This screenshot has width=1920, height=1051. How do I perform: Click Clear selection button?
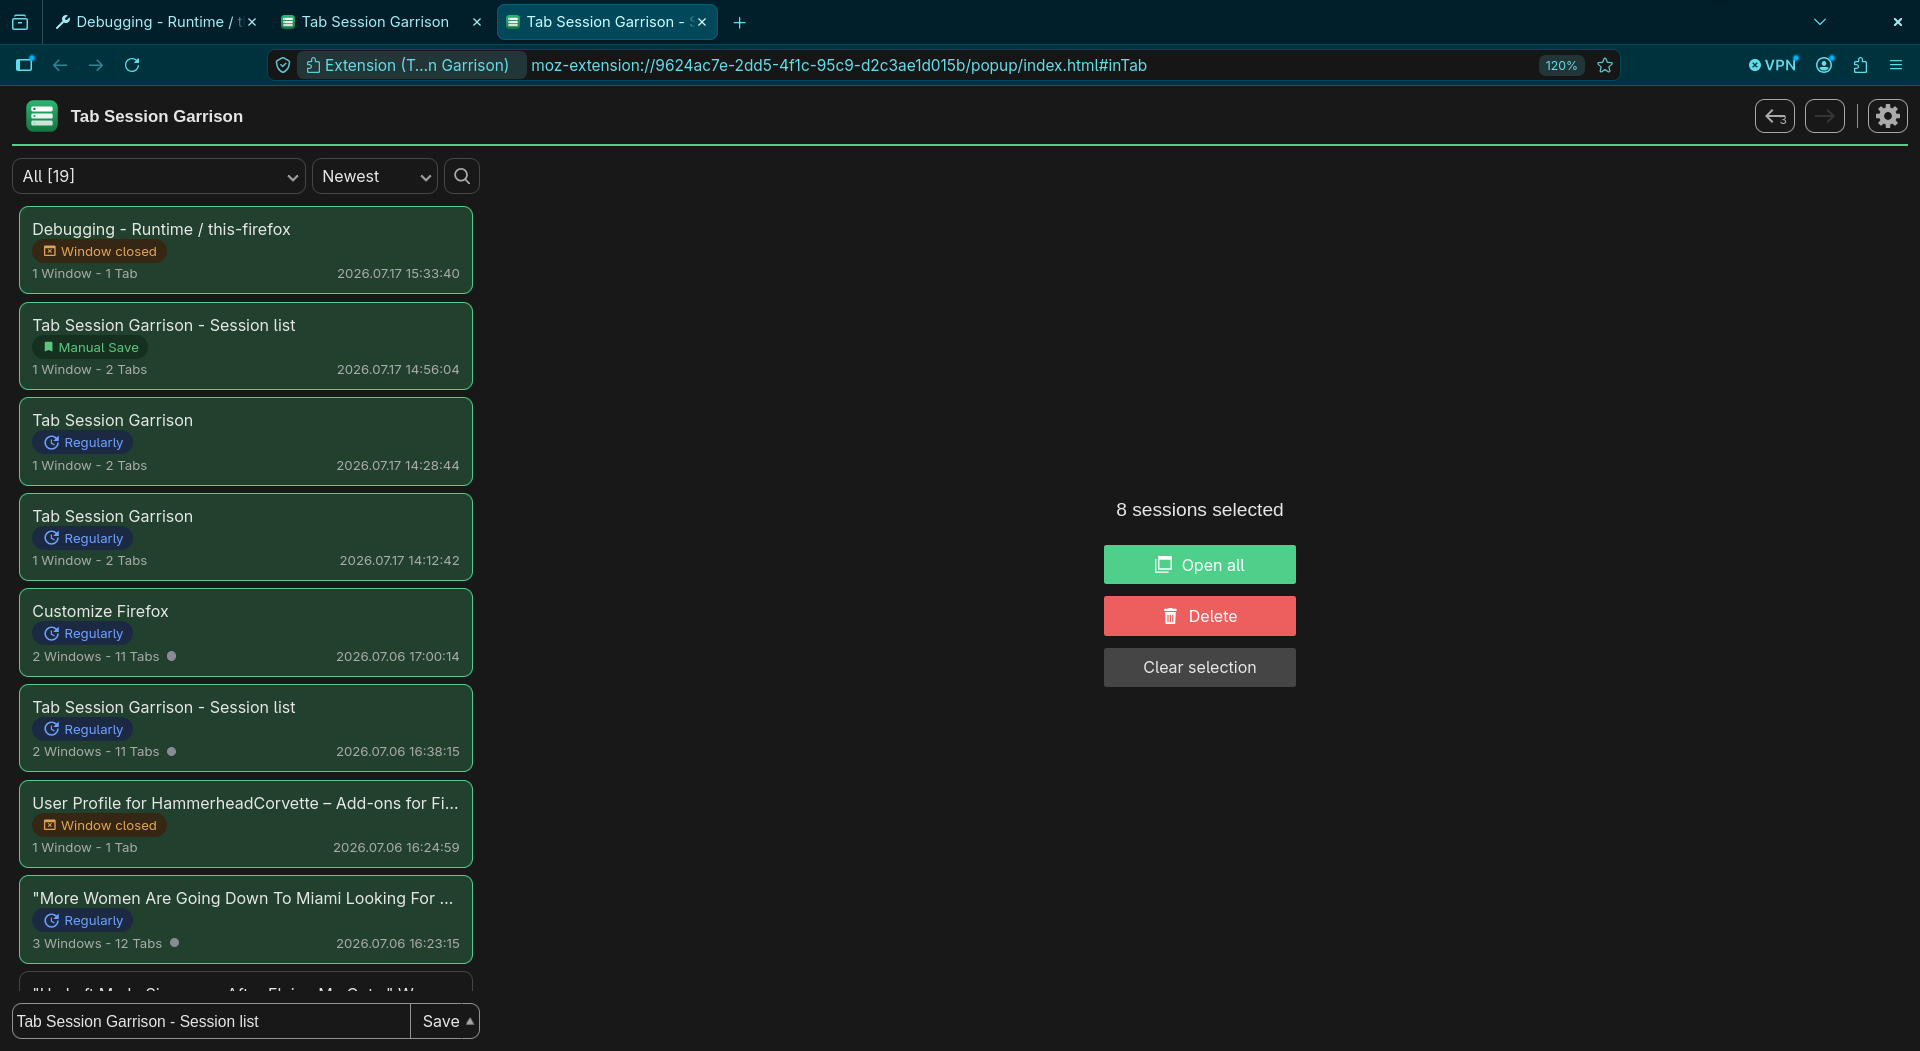click(x=1200, y=667)
